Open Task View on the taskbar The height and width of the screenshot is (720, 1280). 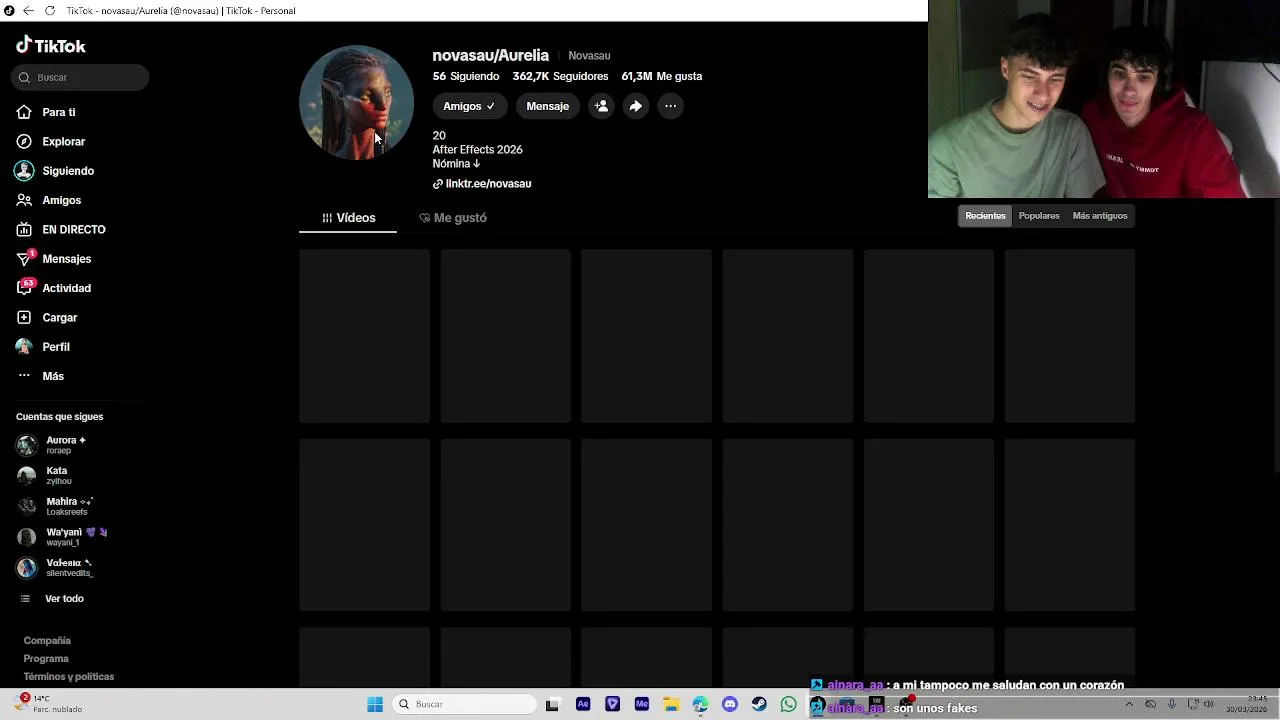[552, 704]
